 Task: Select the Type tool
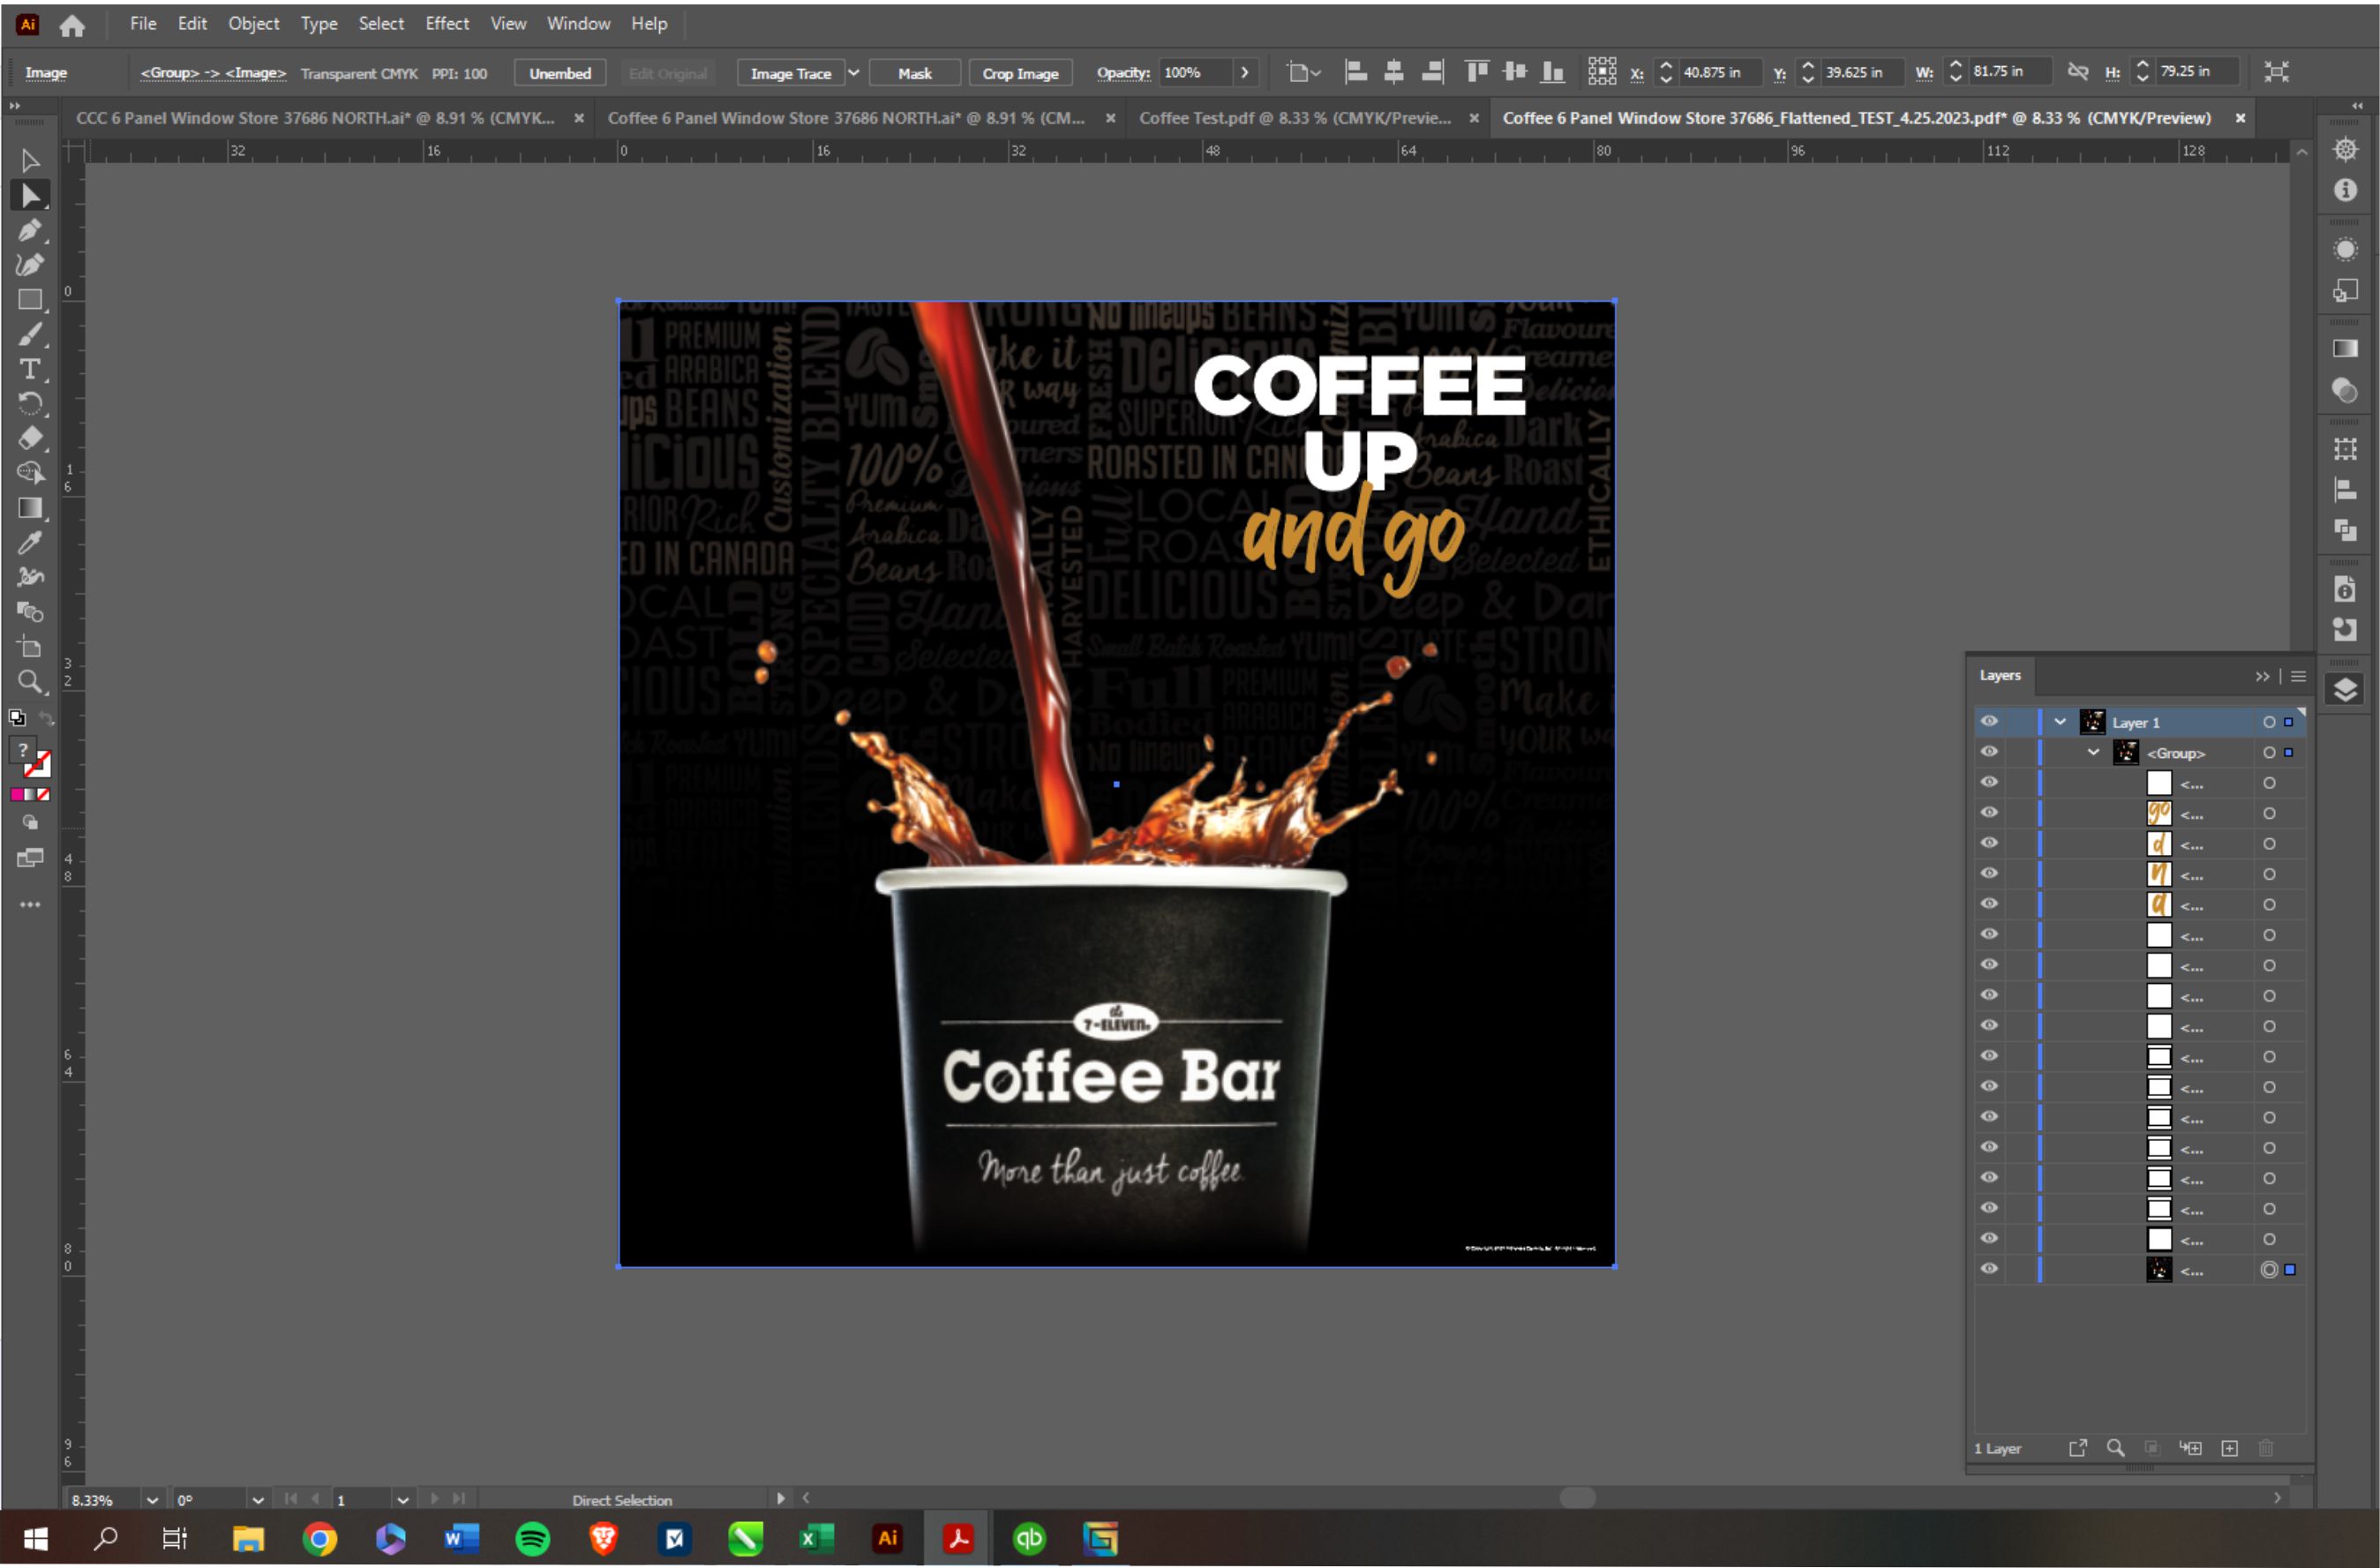click(30, 369)
